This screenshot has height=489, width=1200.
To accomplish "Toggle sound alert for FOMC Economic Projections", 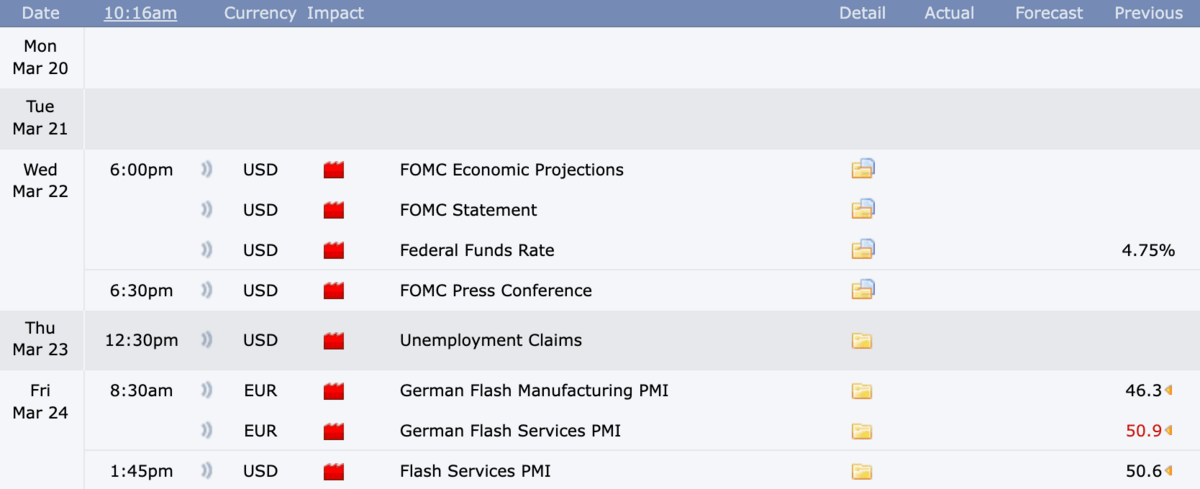I will (x=207, y=169).
